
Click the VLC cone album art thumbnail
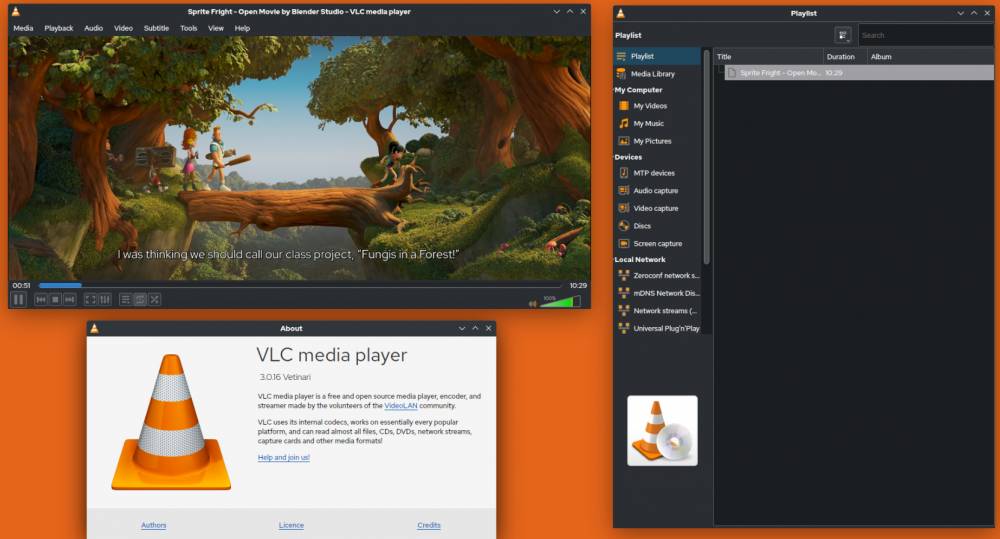(x=662, y=431)
